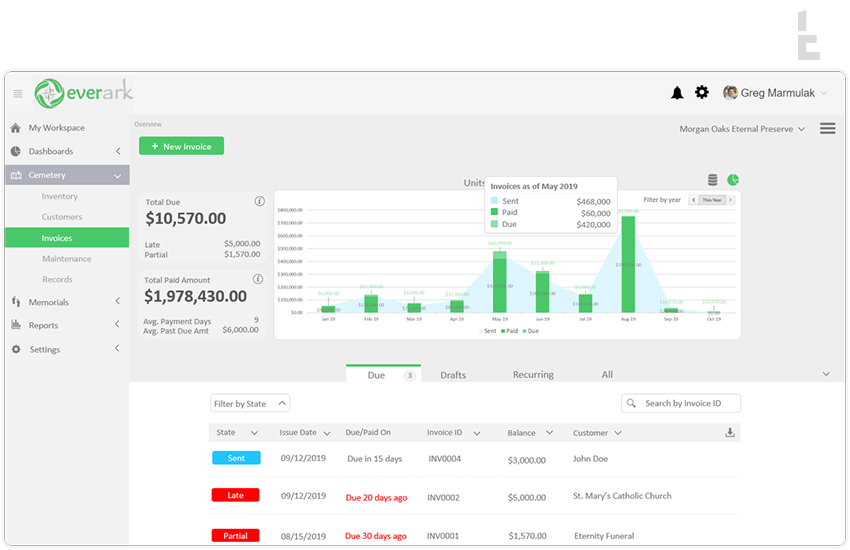Go to previous year in filter
Viewport: 850px width, 550px height.
point(692,200)
